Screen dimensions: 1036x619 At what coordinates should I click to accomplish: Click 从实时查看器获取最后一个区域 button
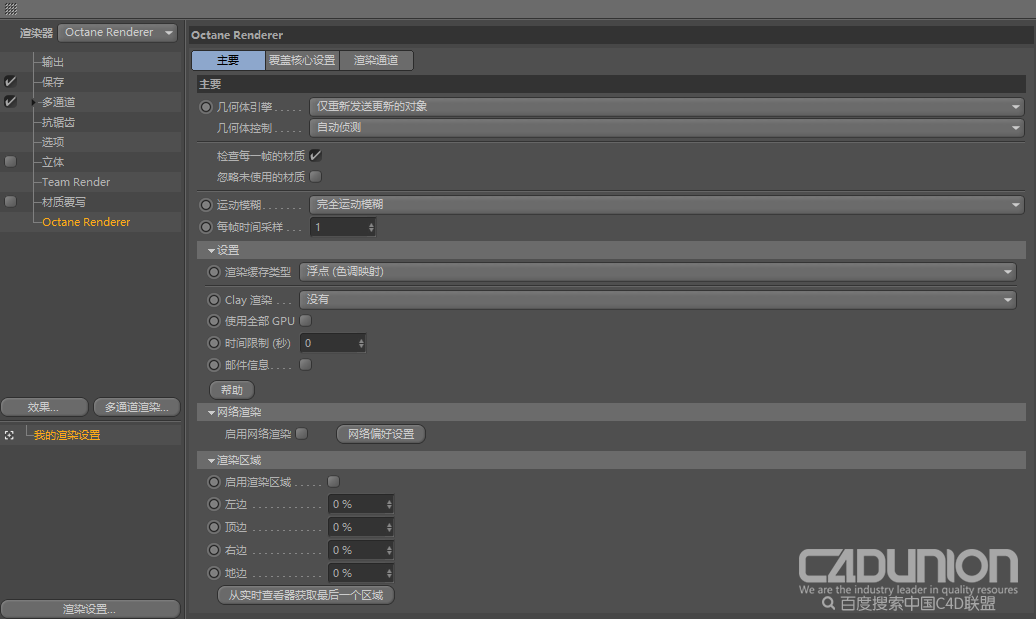click(x=306, y=595)
